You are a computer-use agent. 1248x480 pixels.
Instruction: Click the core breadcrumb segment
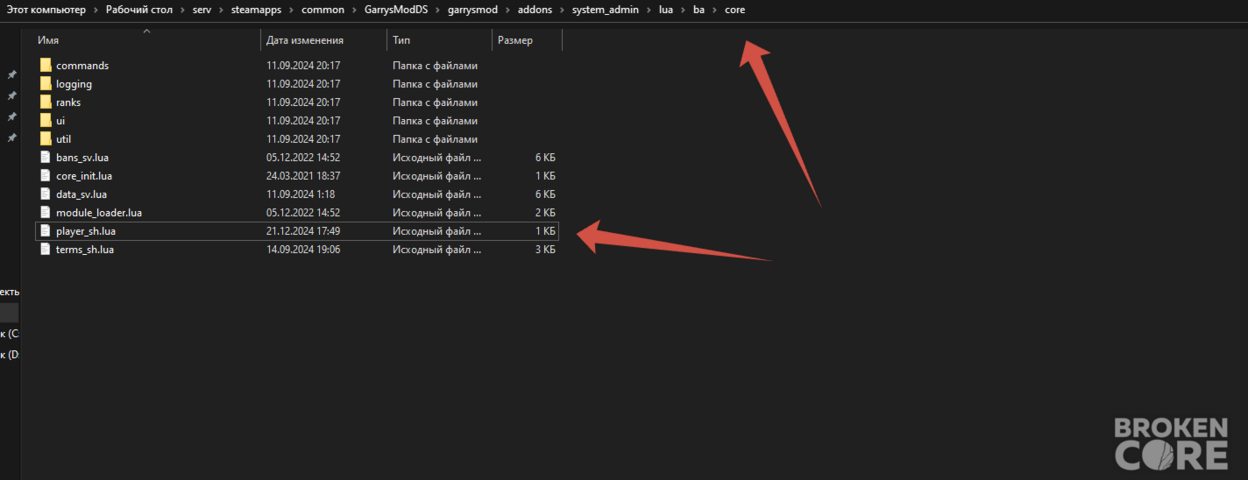[735, 10]
